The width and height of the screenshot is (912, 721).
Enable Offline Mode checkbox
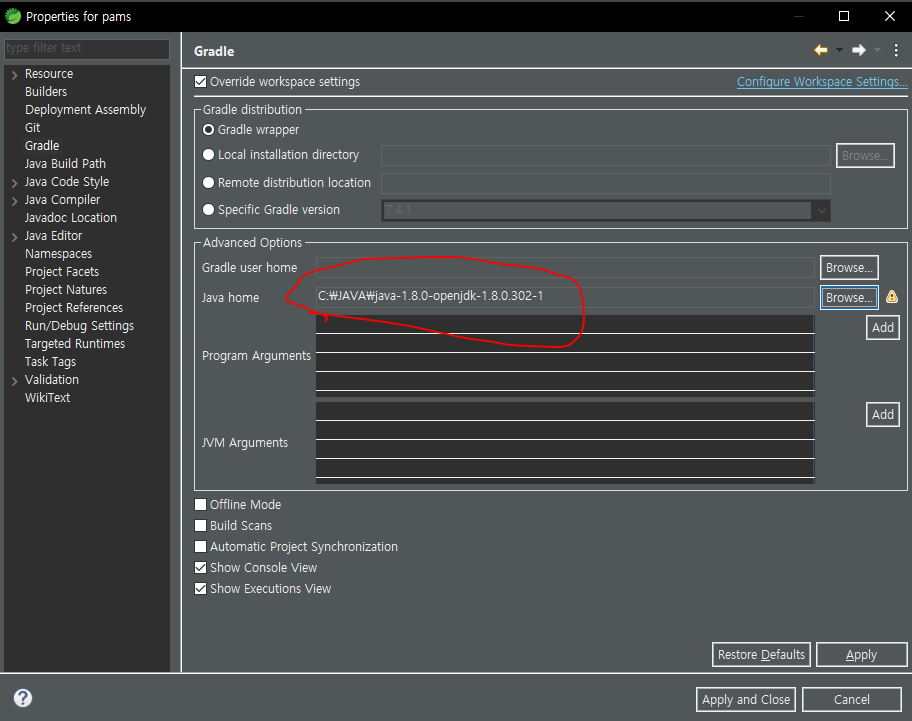(x=200, y=504)
